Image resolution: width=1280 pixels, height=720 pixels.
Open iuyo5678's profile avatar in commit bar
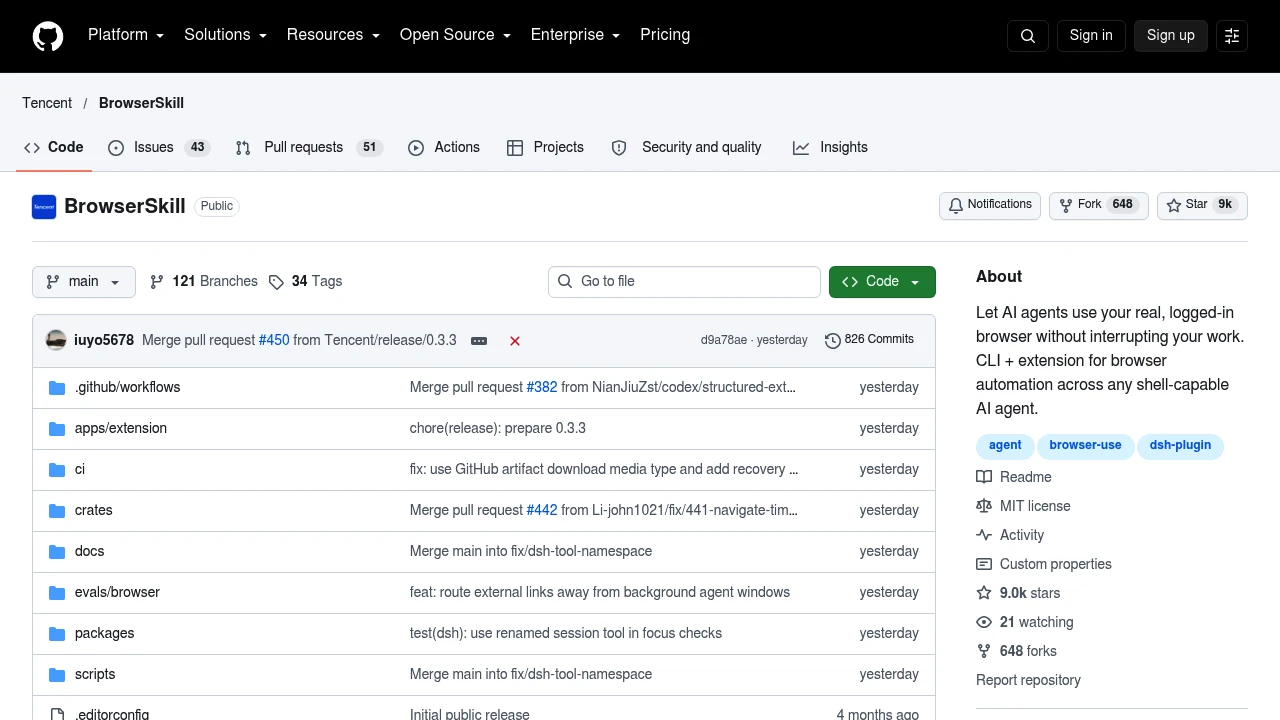coord(56,340)
